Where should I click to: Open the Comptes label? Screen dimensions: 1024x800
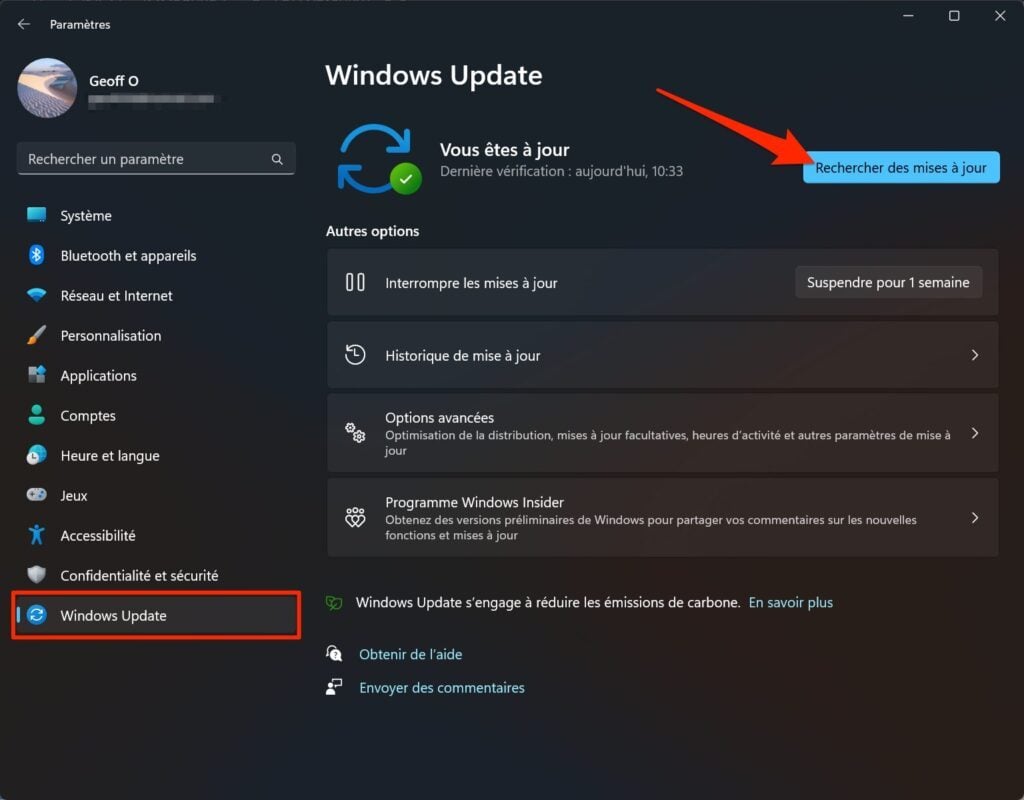[x=88, y=415]
